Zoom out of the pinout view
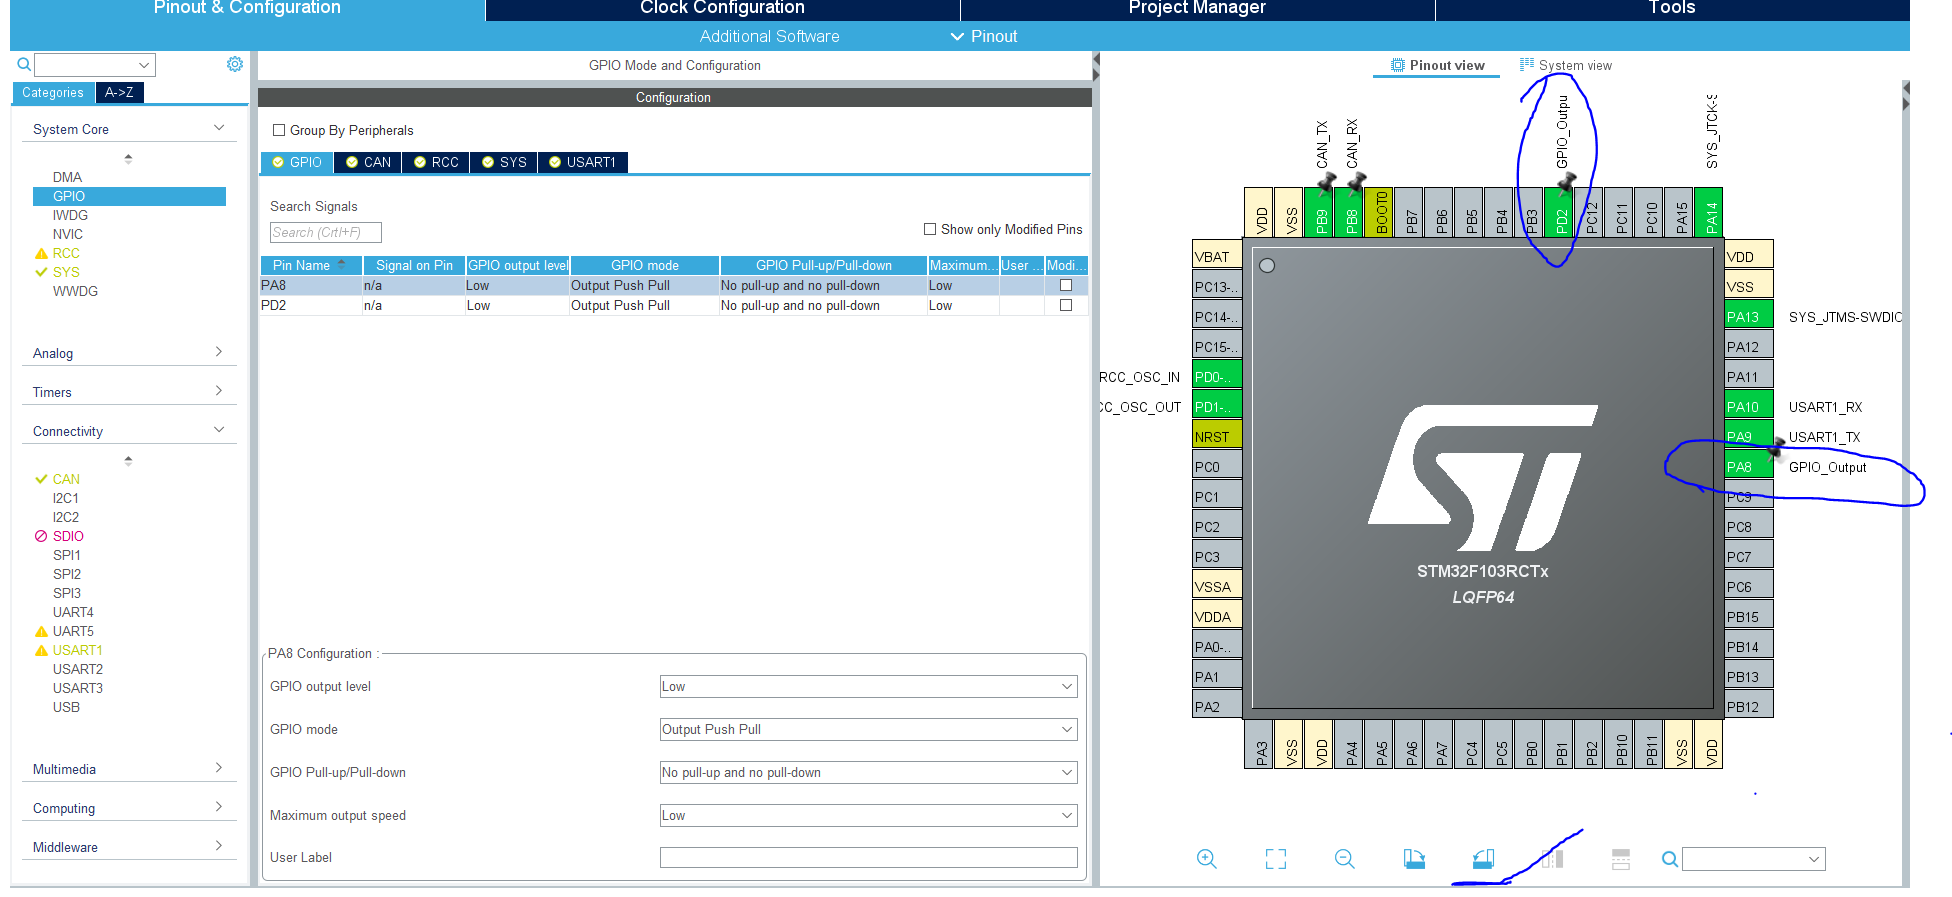 1345,859
